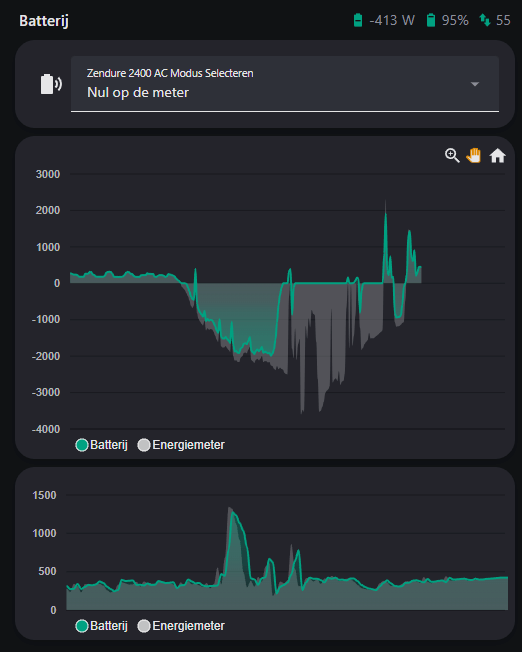
Task: Click the up-down arrows icon beside 55
Action: click(485, 20)
